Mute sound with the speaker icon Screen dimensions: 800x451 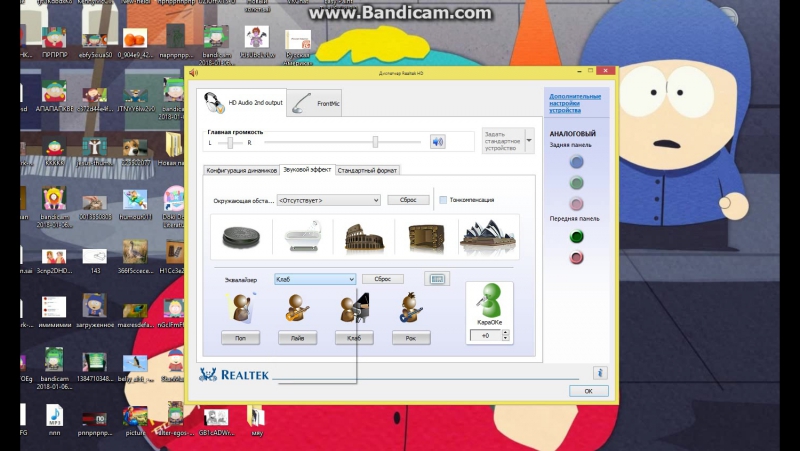pos(438,142)
